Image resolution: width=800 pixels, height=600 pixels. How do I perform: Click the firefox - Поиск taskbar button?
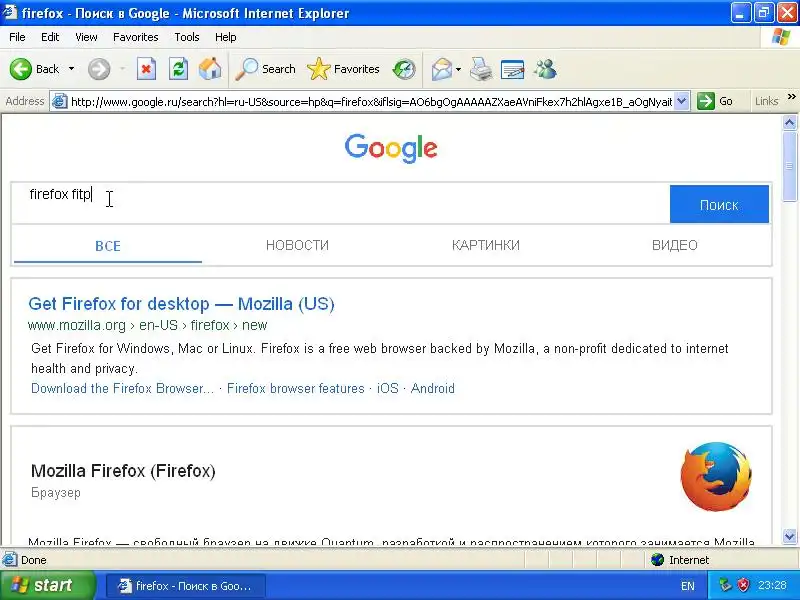pyautogui.click(x=186, y=586)
